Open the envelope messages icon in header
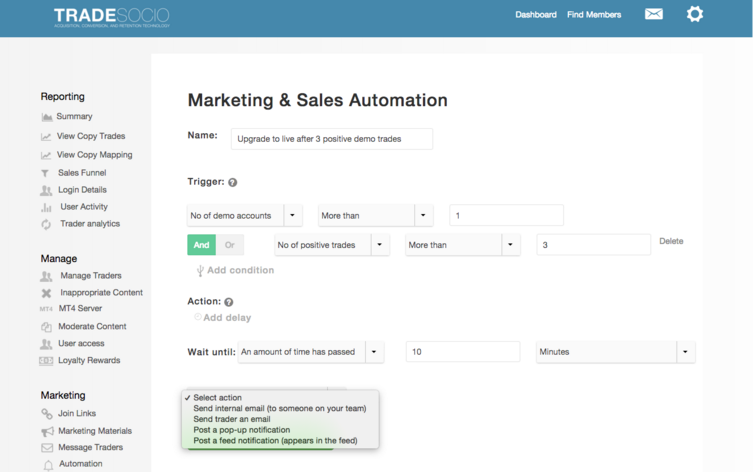Screen dimensions: 753x472 point(653,14)
